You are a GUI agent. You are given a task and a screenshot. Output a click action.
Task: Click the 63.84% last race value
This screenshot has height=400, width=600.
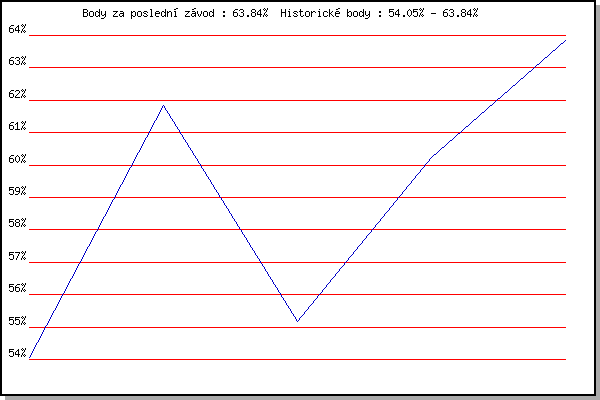pos(250,13)
